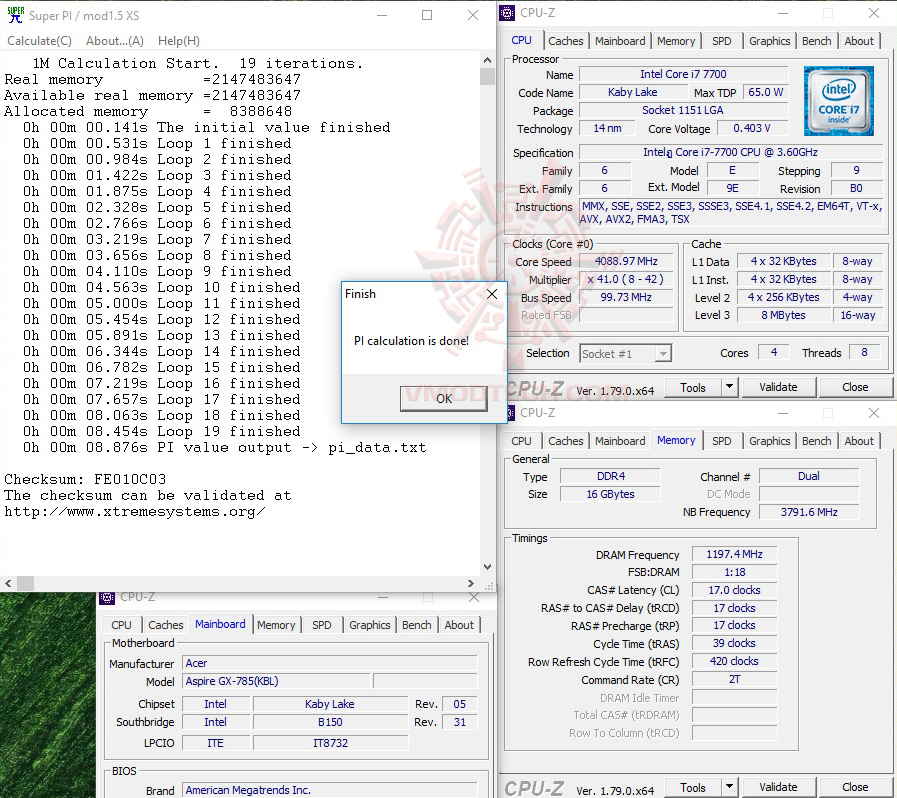Switch to Bench tab in top CPU-Z window
The image size is (897, 798).
(816, 41)
